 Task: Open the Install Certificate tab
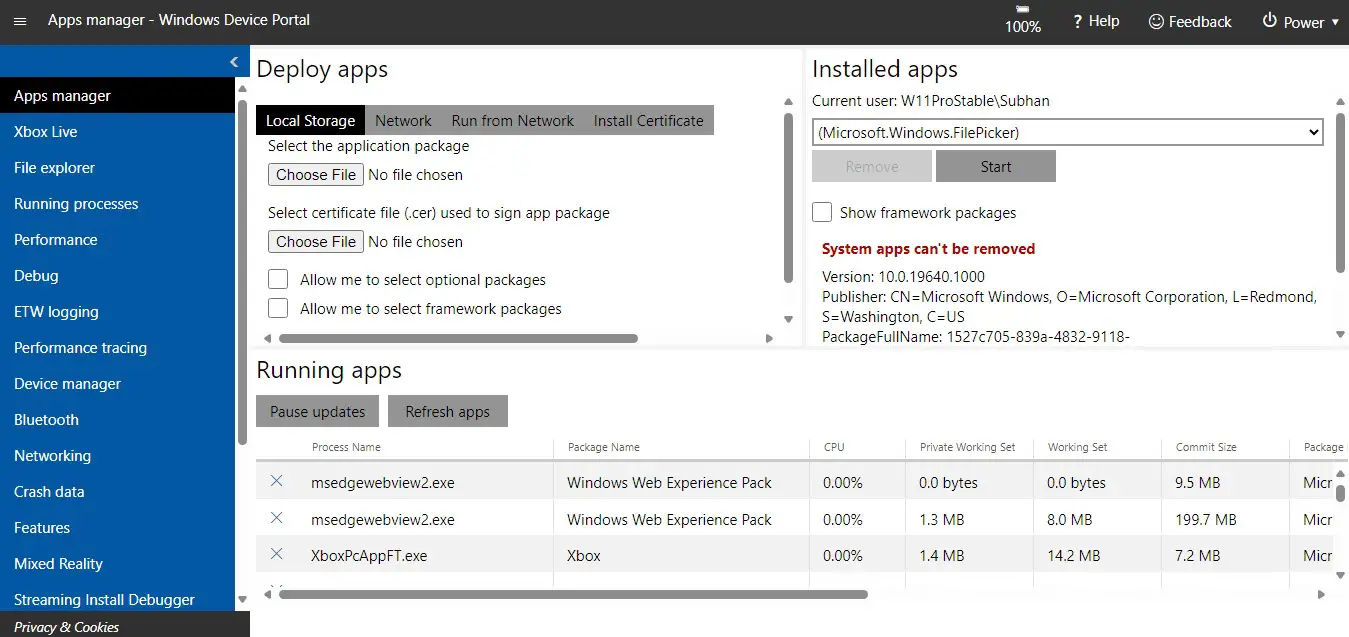pyautogui.click(x=648, y=120)
